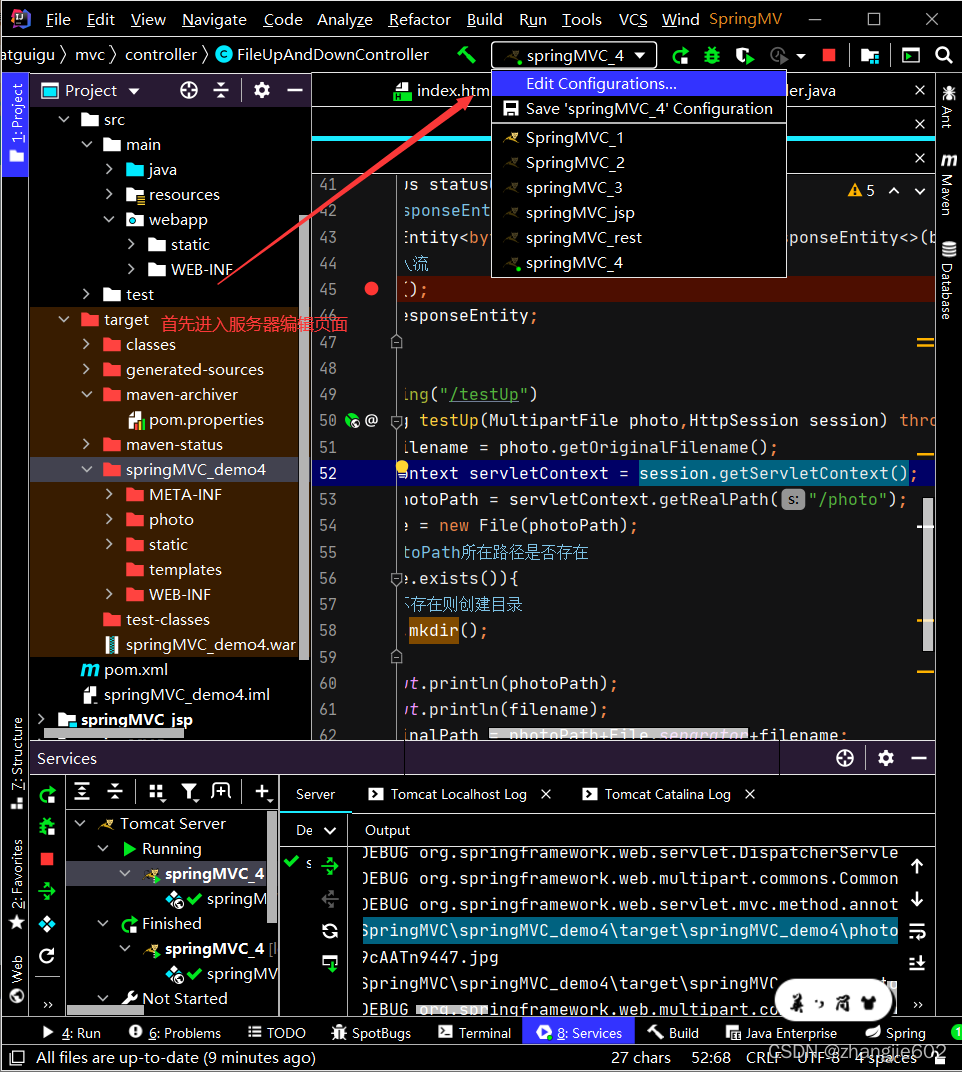The width and height of the screenshot is (962, 1072).
Task: Select springMVC_demo4.war file
Action: point(210,645)
